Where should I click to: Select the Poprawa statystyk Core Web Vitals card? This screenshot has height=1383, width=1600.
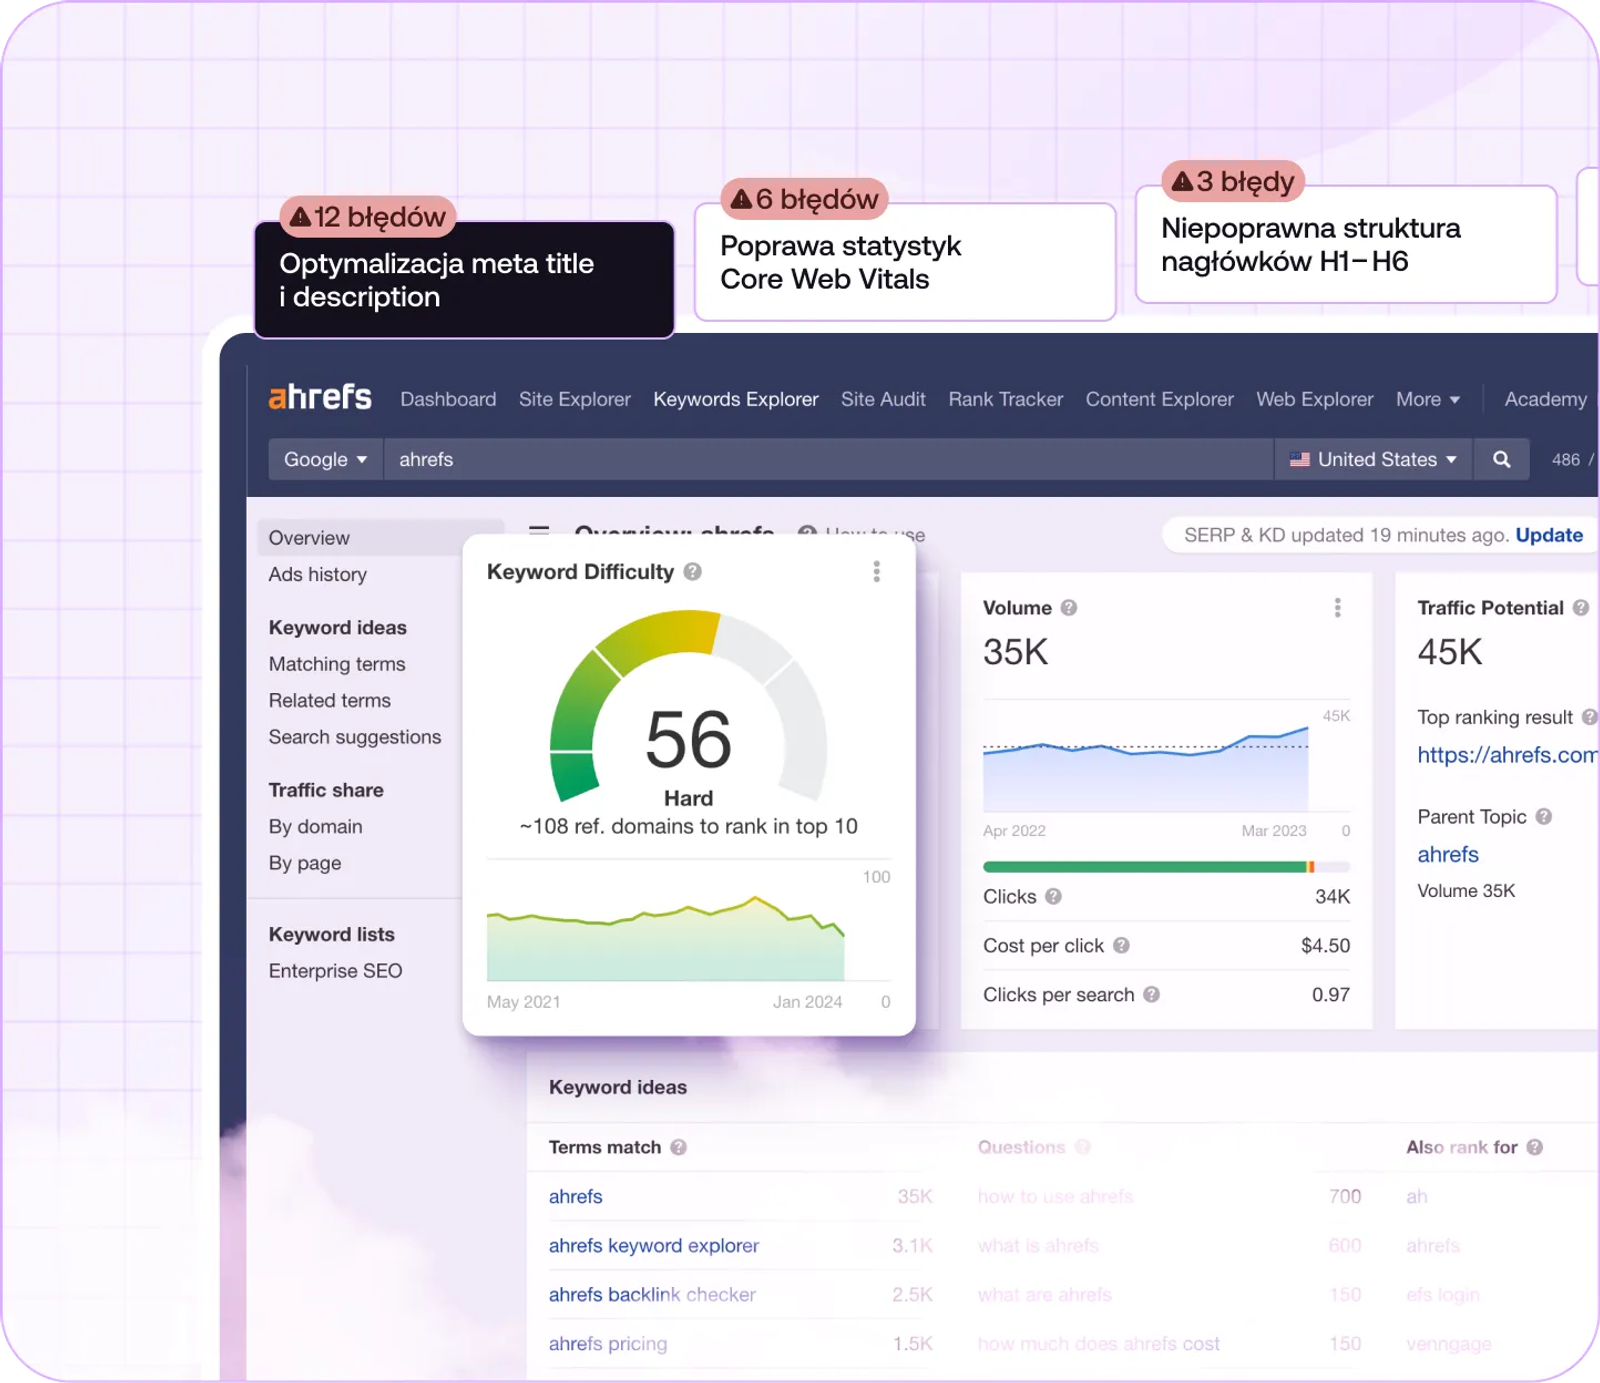(x=905, y=262)
